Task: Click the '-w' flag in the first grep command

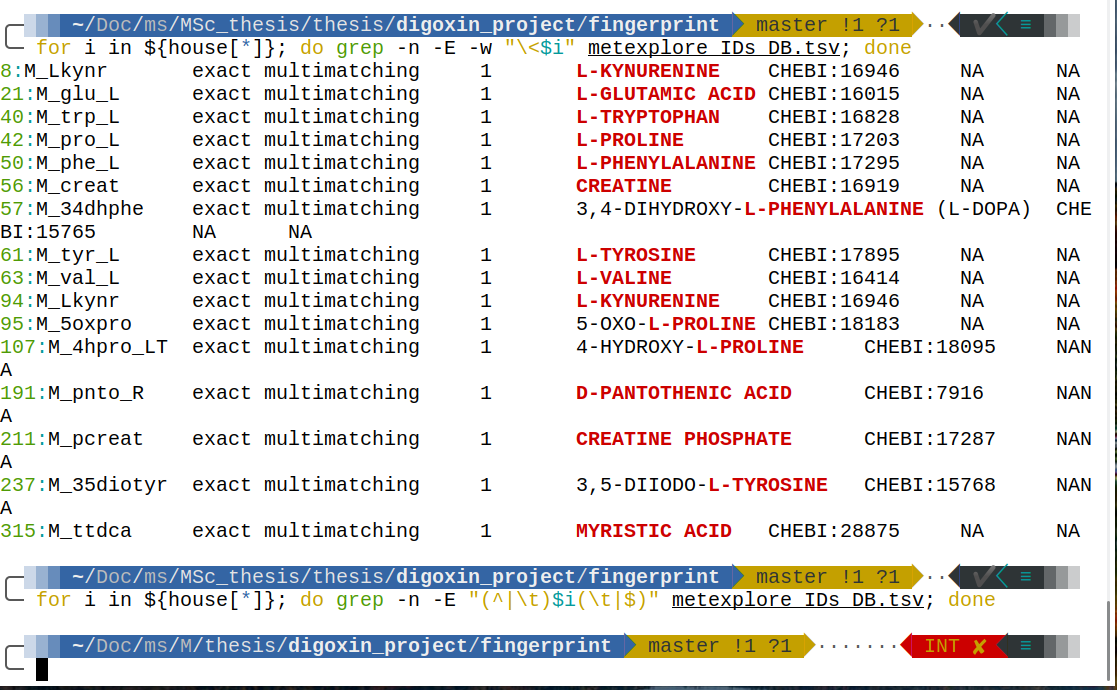Action: [480, 48]
